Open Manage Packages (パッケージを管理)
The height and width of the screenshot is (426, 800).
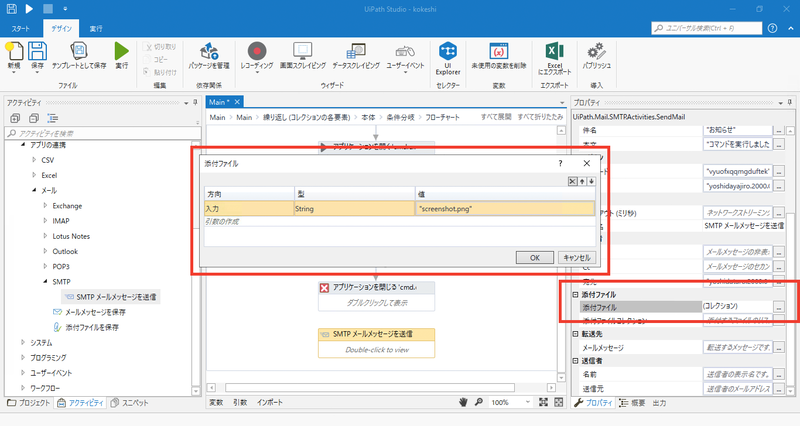tap(209, 51)
